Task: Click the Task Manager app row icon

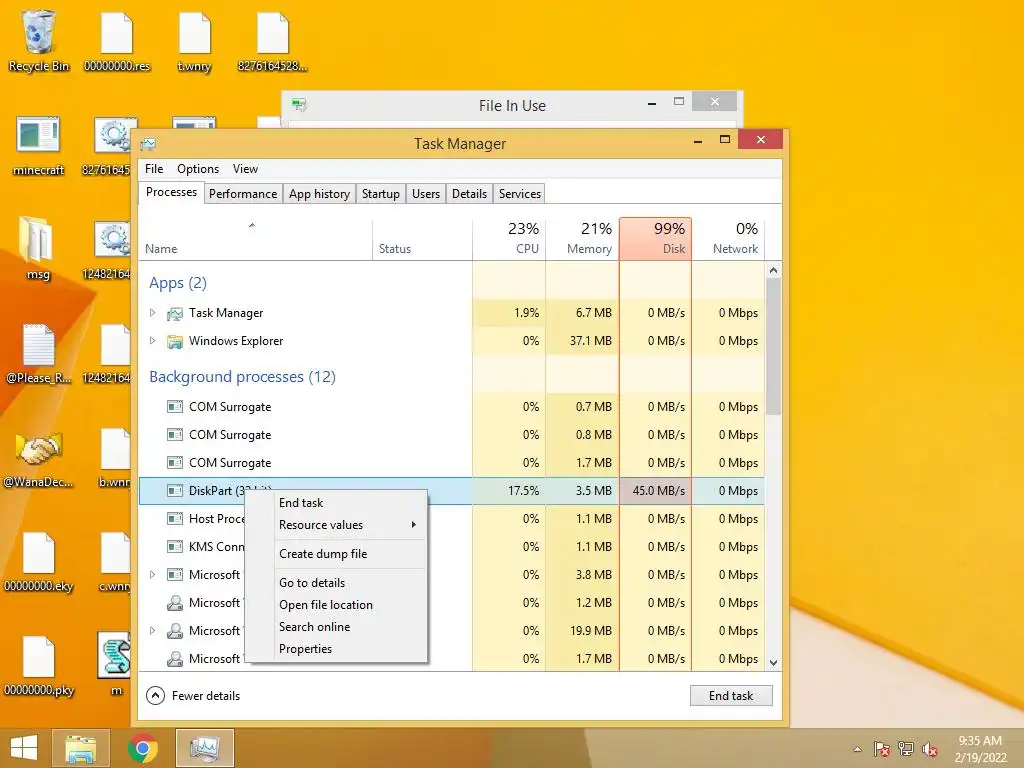Action: coord(174,313)
